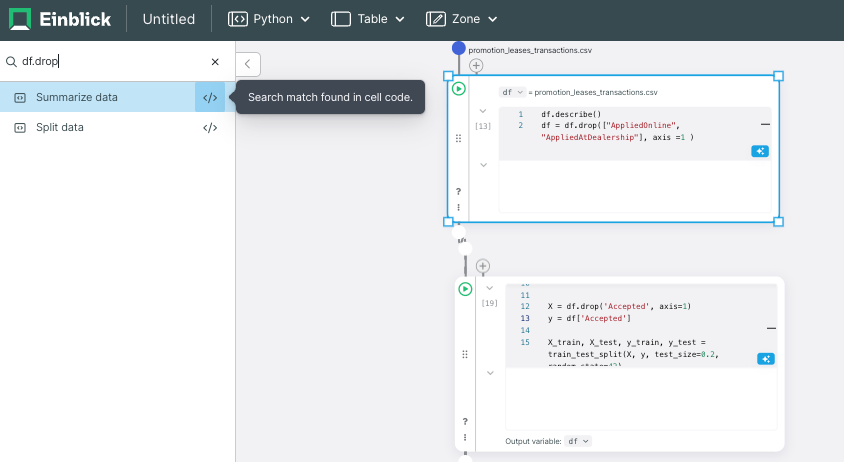
Task: Collapse the output section of first cell
Action: pos(483,165)
